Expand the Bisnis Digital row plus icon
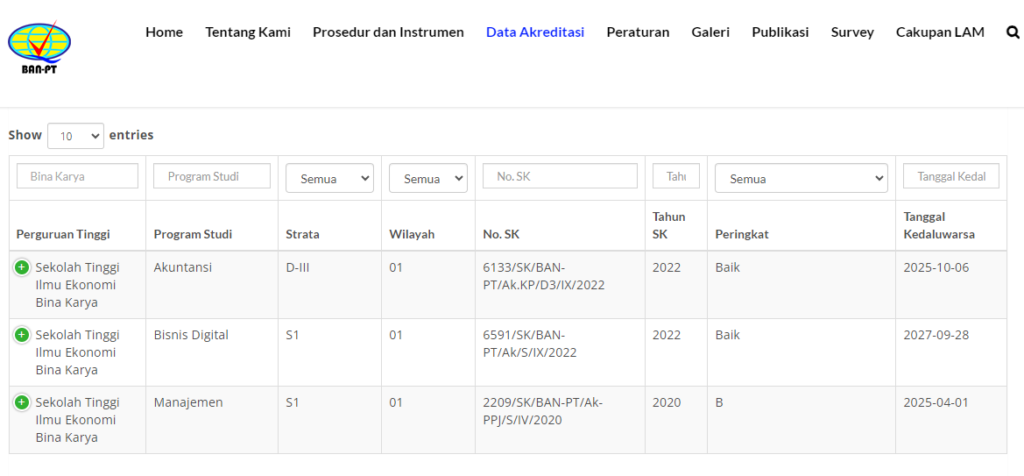The height and width of the screenshot is (476, 1024). (22, 335)
